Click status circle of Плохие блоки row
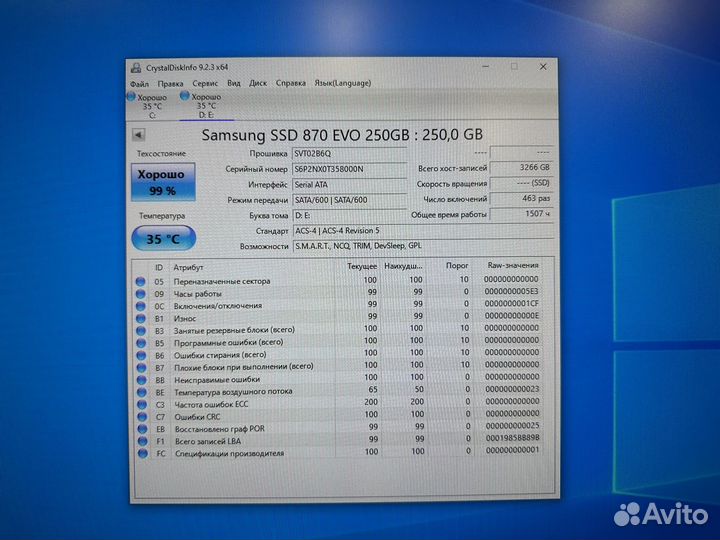Screen dimensions: 720x540 coord(141,368)
